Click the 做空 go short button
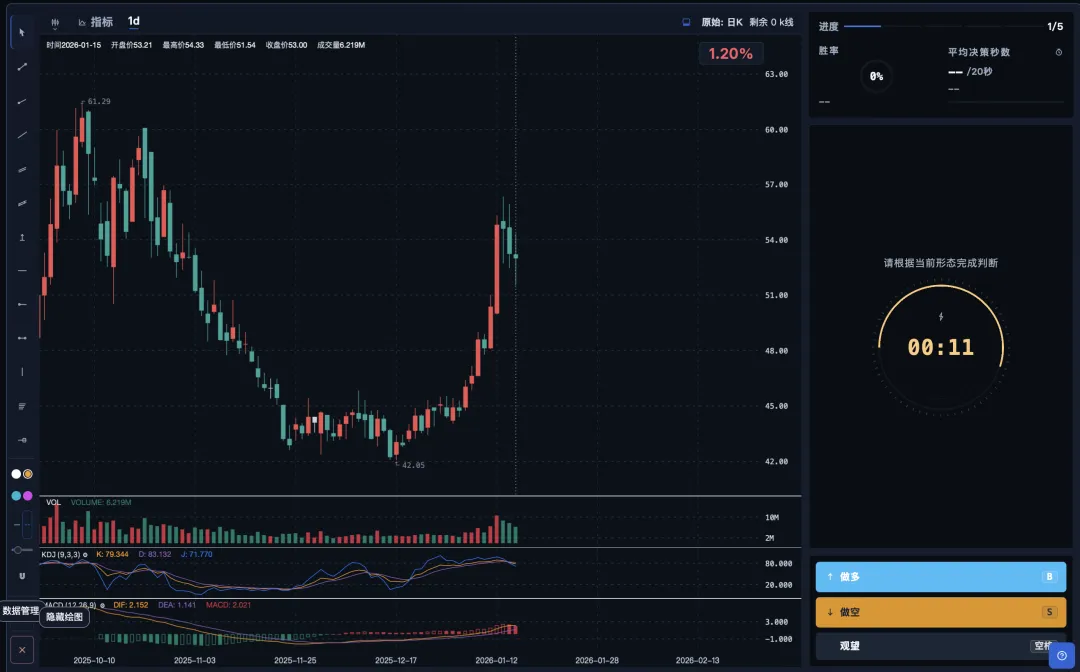The width and height of the screenshot is (1080, 672). coord(940,612)
